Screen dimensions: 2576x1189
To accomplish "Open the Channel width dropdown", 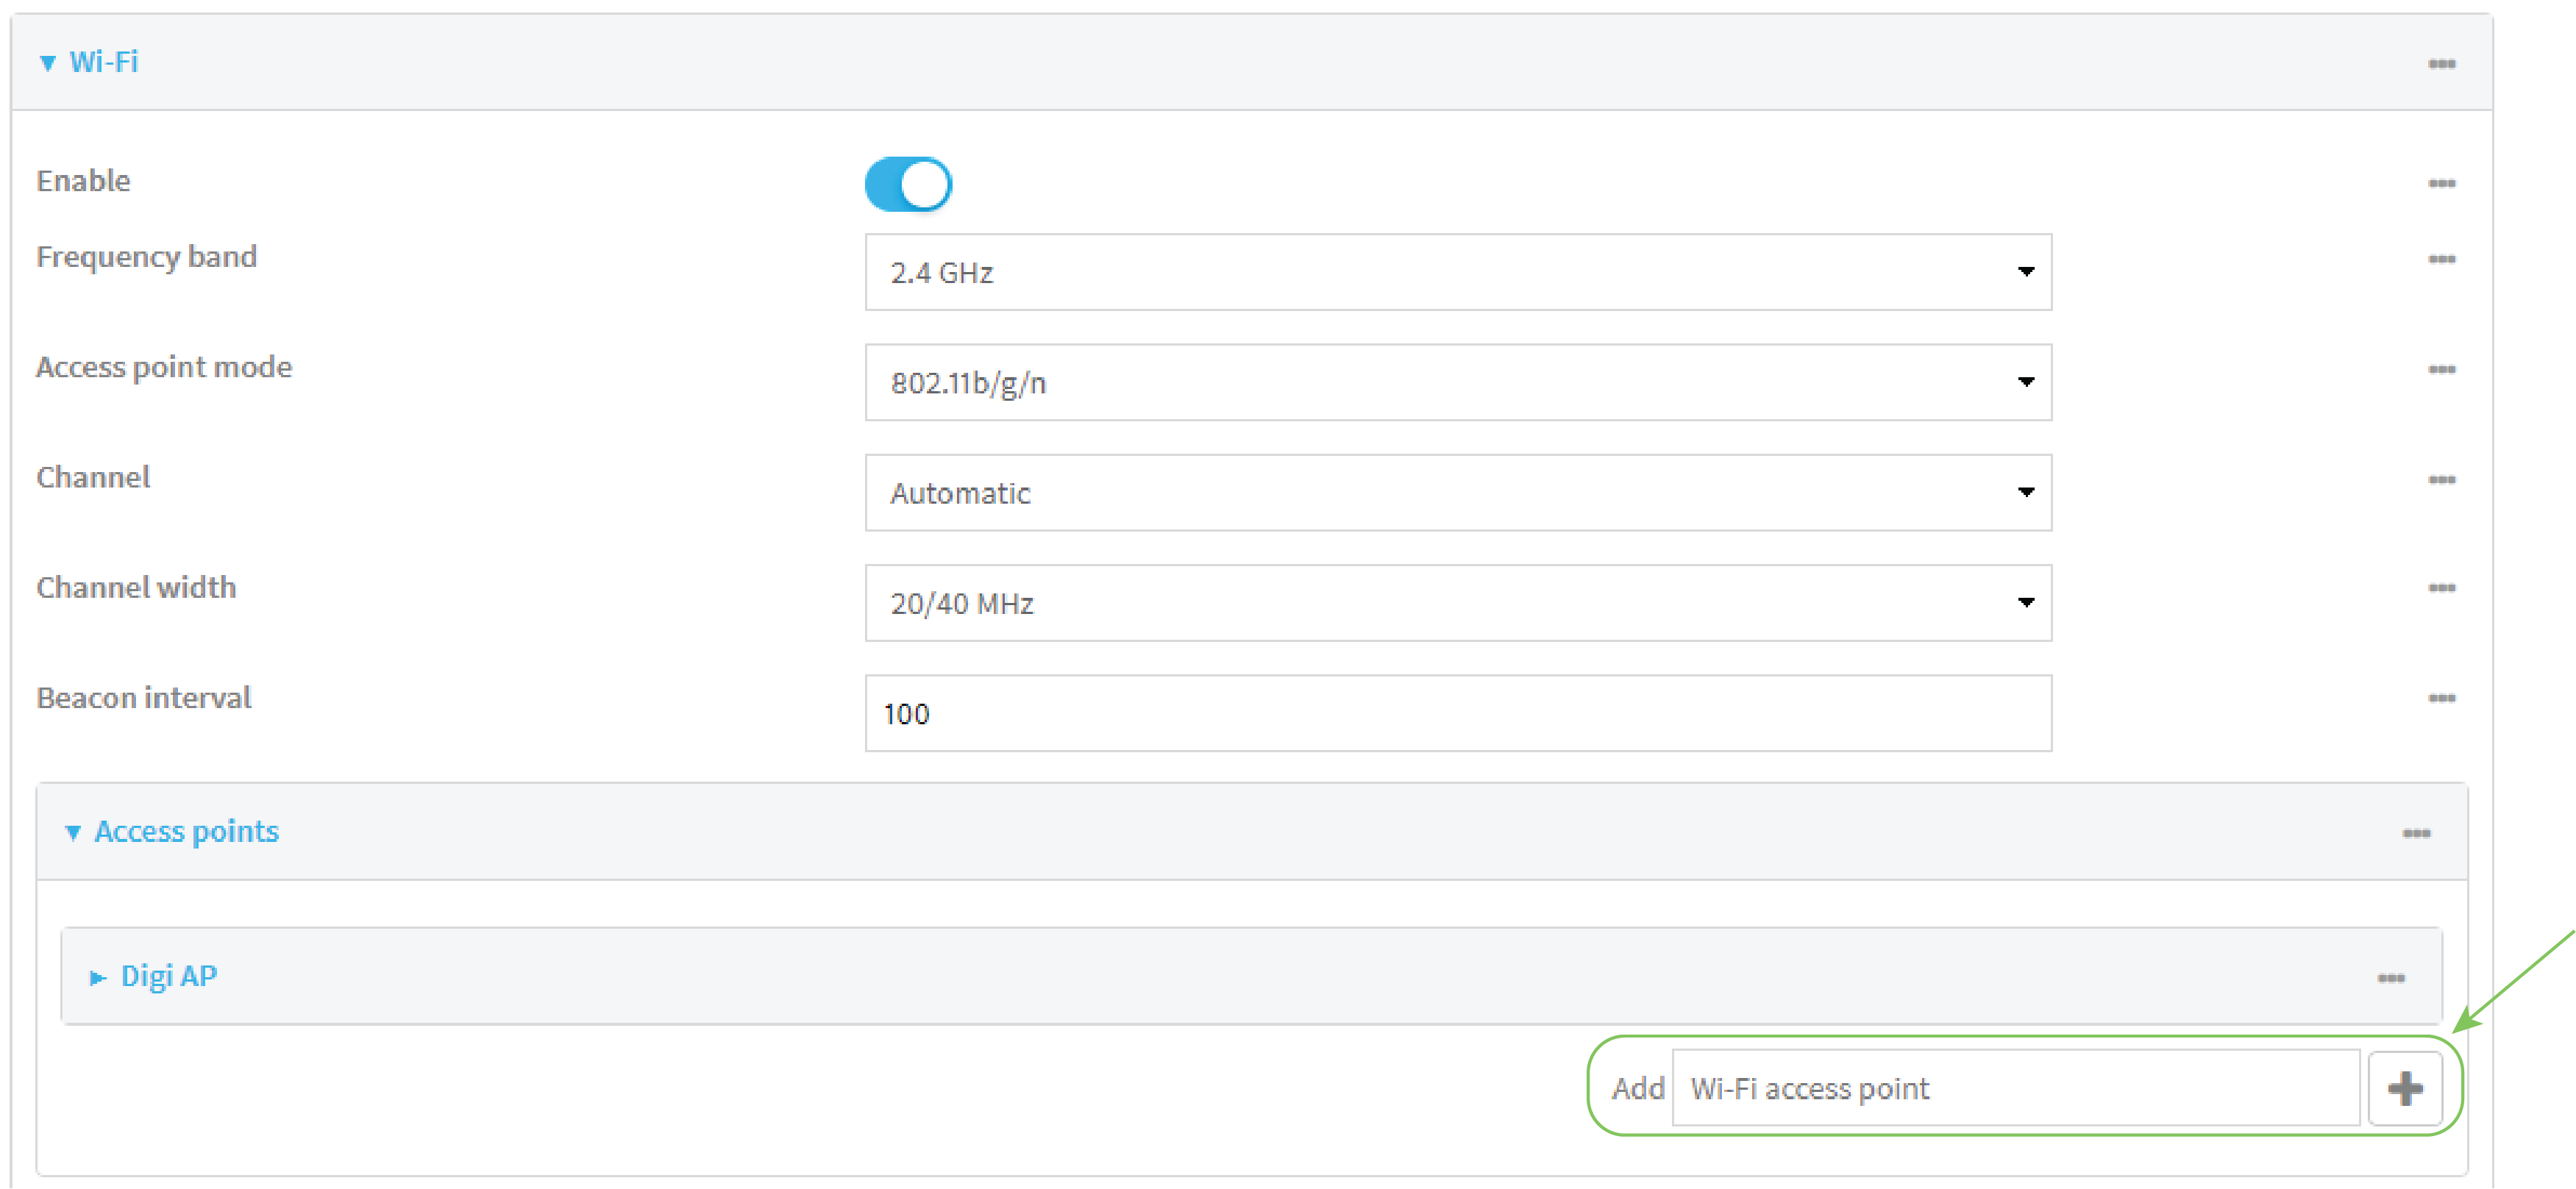I will click(x=1457, y=603).
